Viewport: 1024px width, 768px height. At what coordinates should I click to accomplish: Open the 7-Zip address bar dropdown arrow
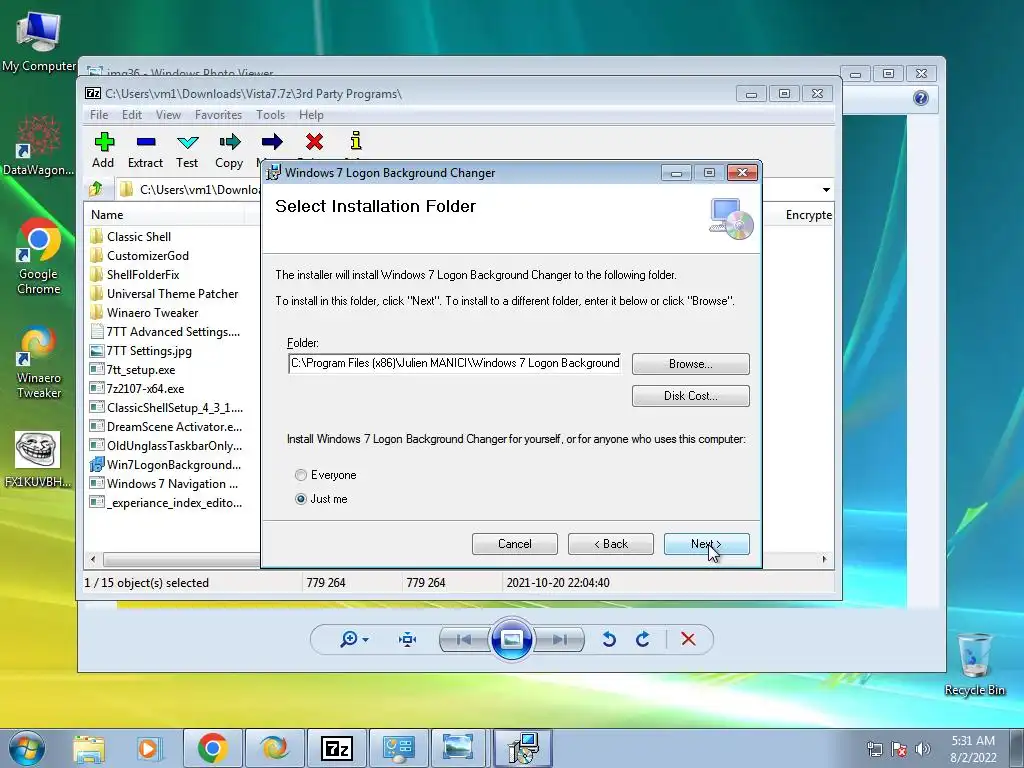click(x=826, y=189)
